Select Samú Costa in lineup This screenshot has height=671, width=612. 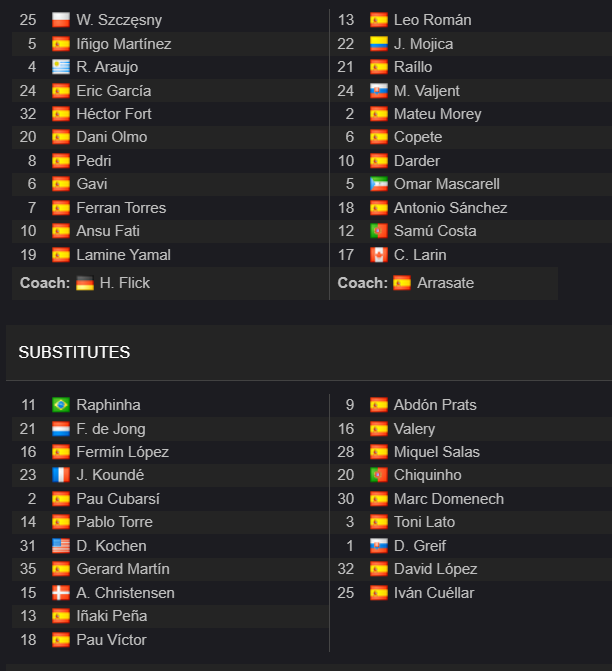point(435,231)
